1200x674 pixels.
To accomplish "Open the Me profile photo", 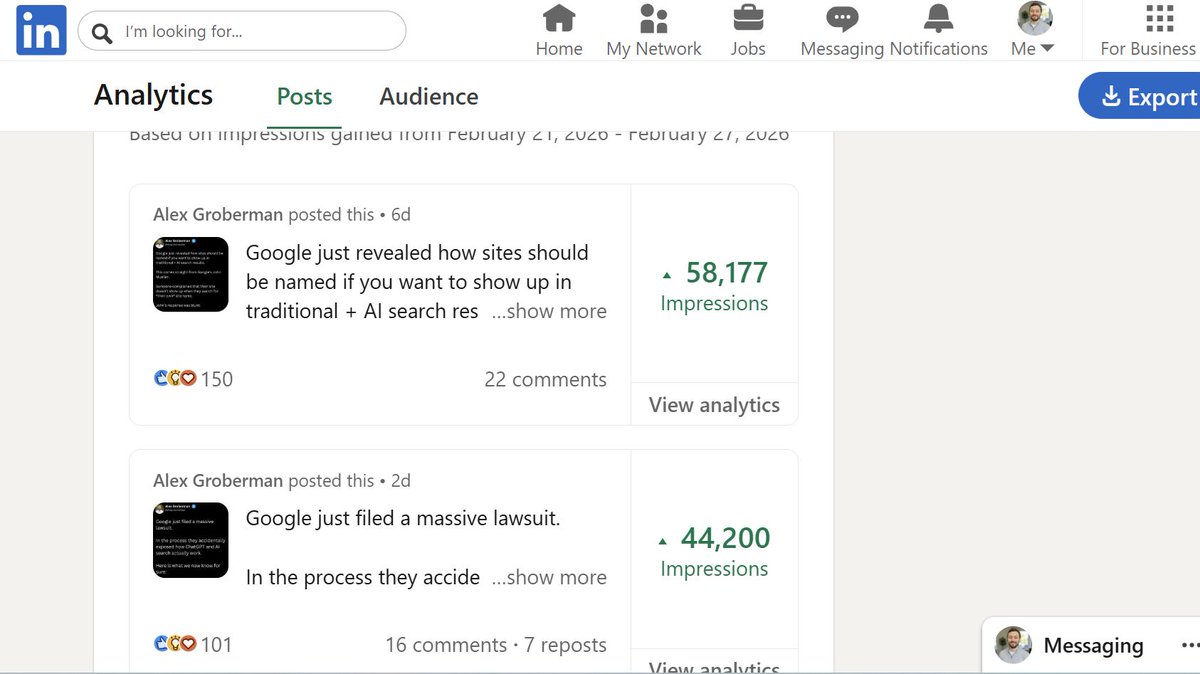I will point(1035,19).
